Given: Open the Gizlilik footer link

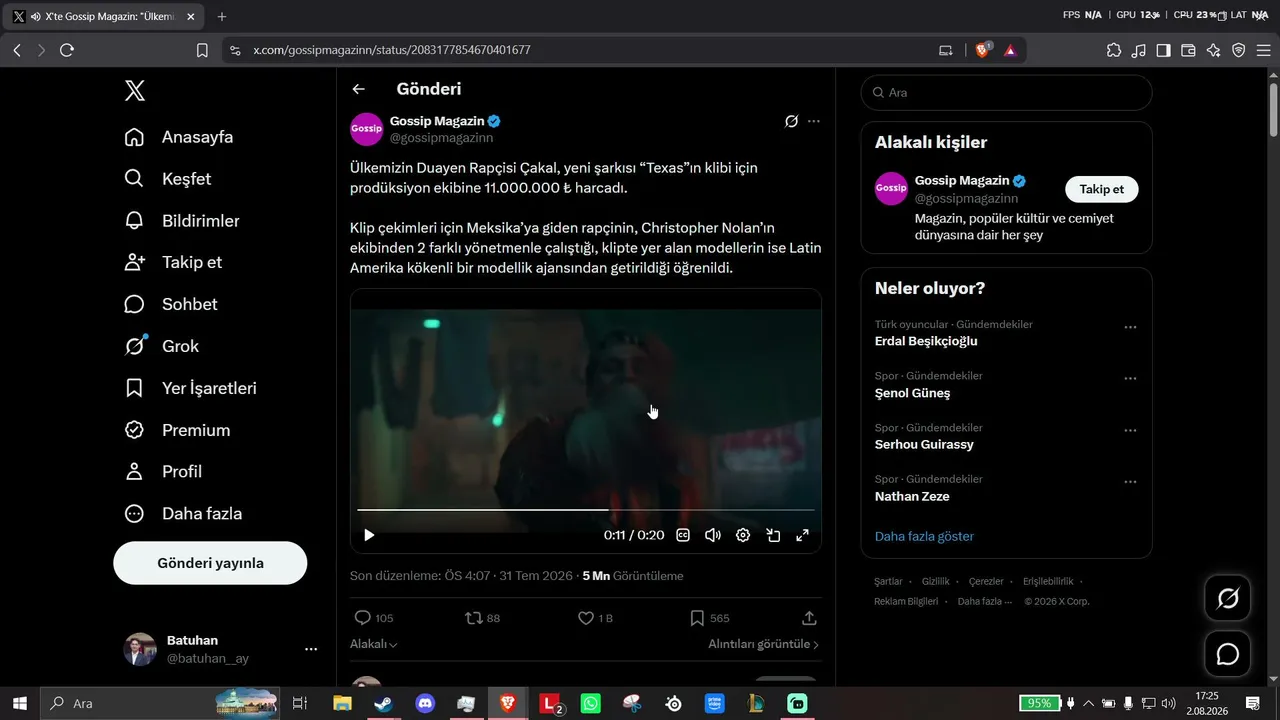Looking at the screenshot, I should 936,581.
